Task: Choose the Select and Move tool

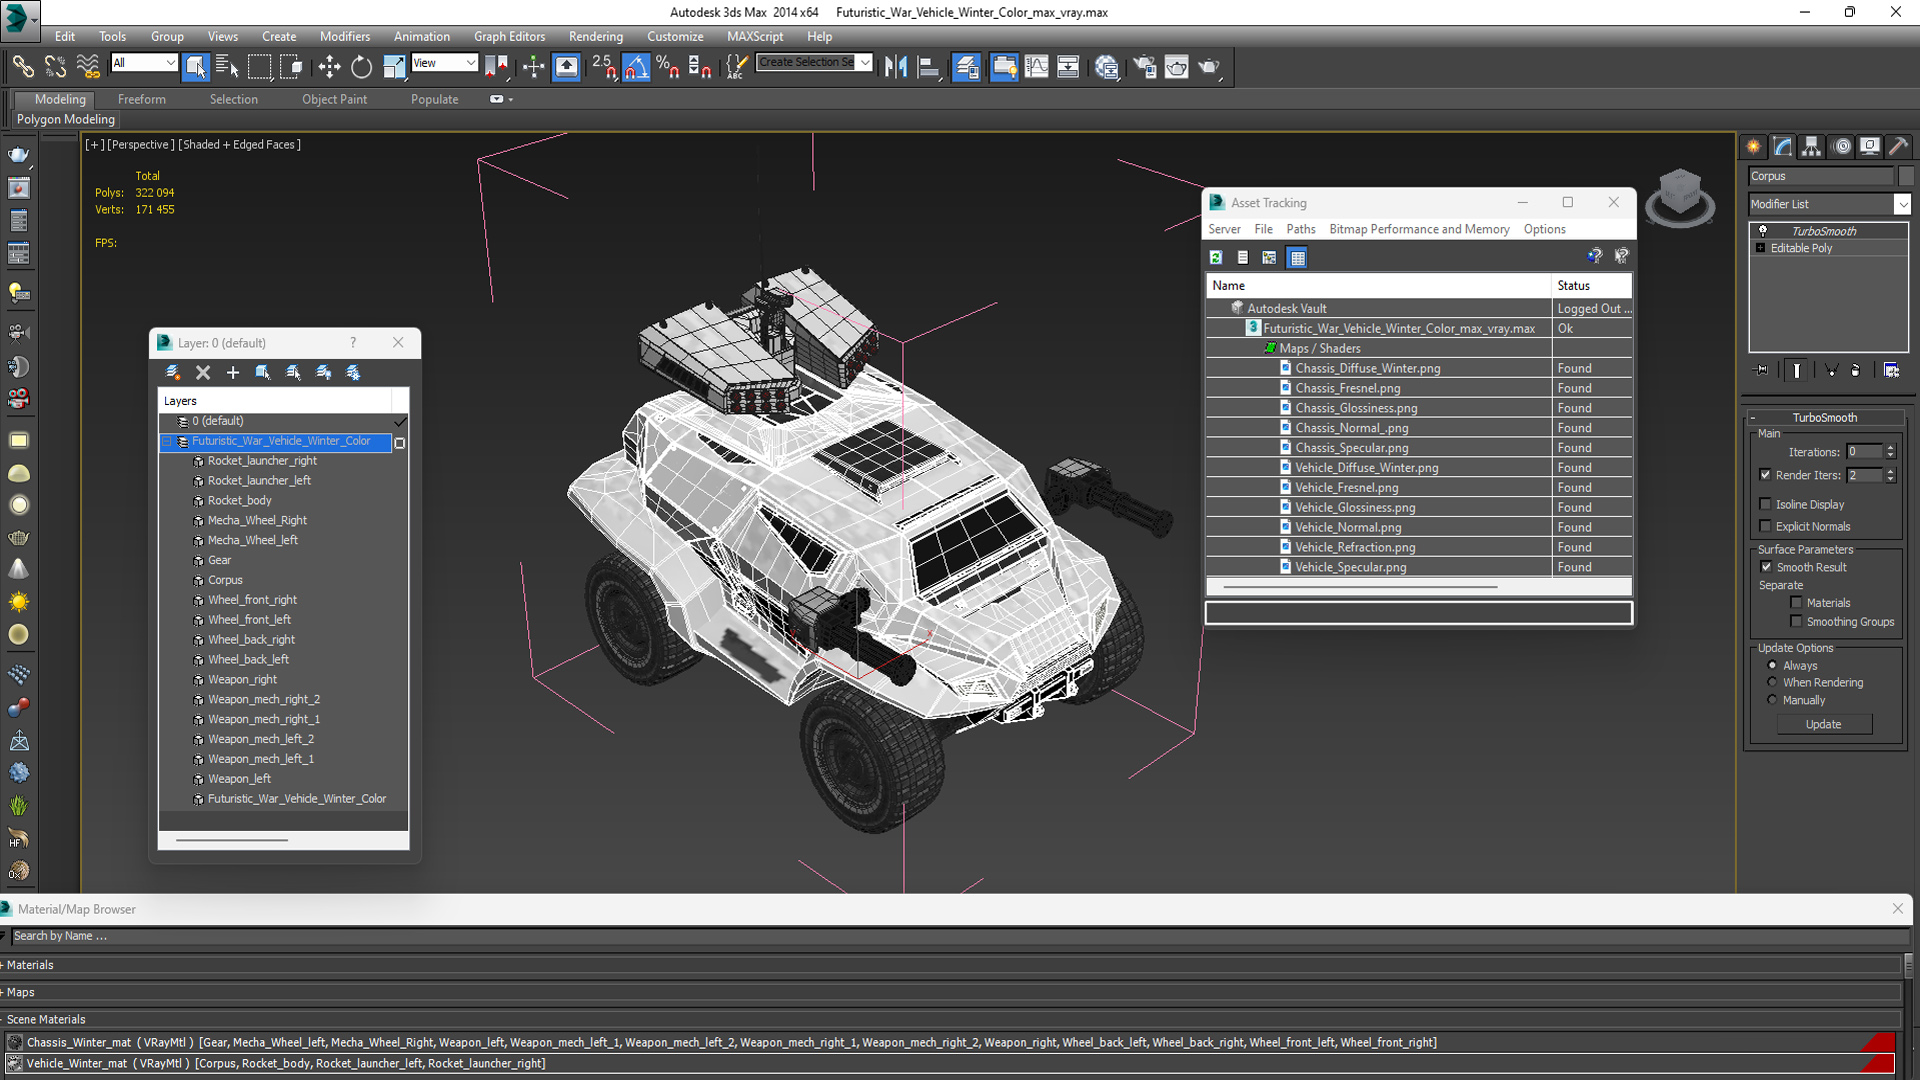Action: tap(329, 67)
